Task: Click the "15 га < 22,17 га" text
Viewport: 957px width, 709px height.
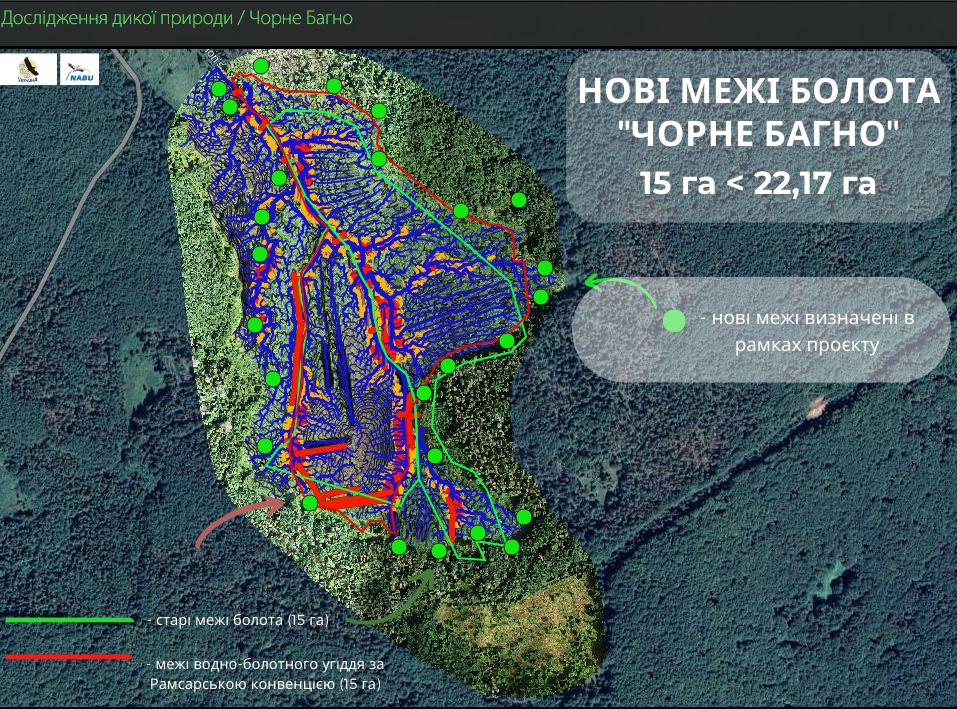Action: [x=759, y=183]
